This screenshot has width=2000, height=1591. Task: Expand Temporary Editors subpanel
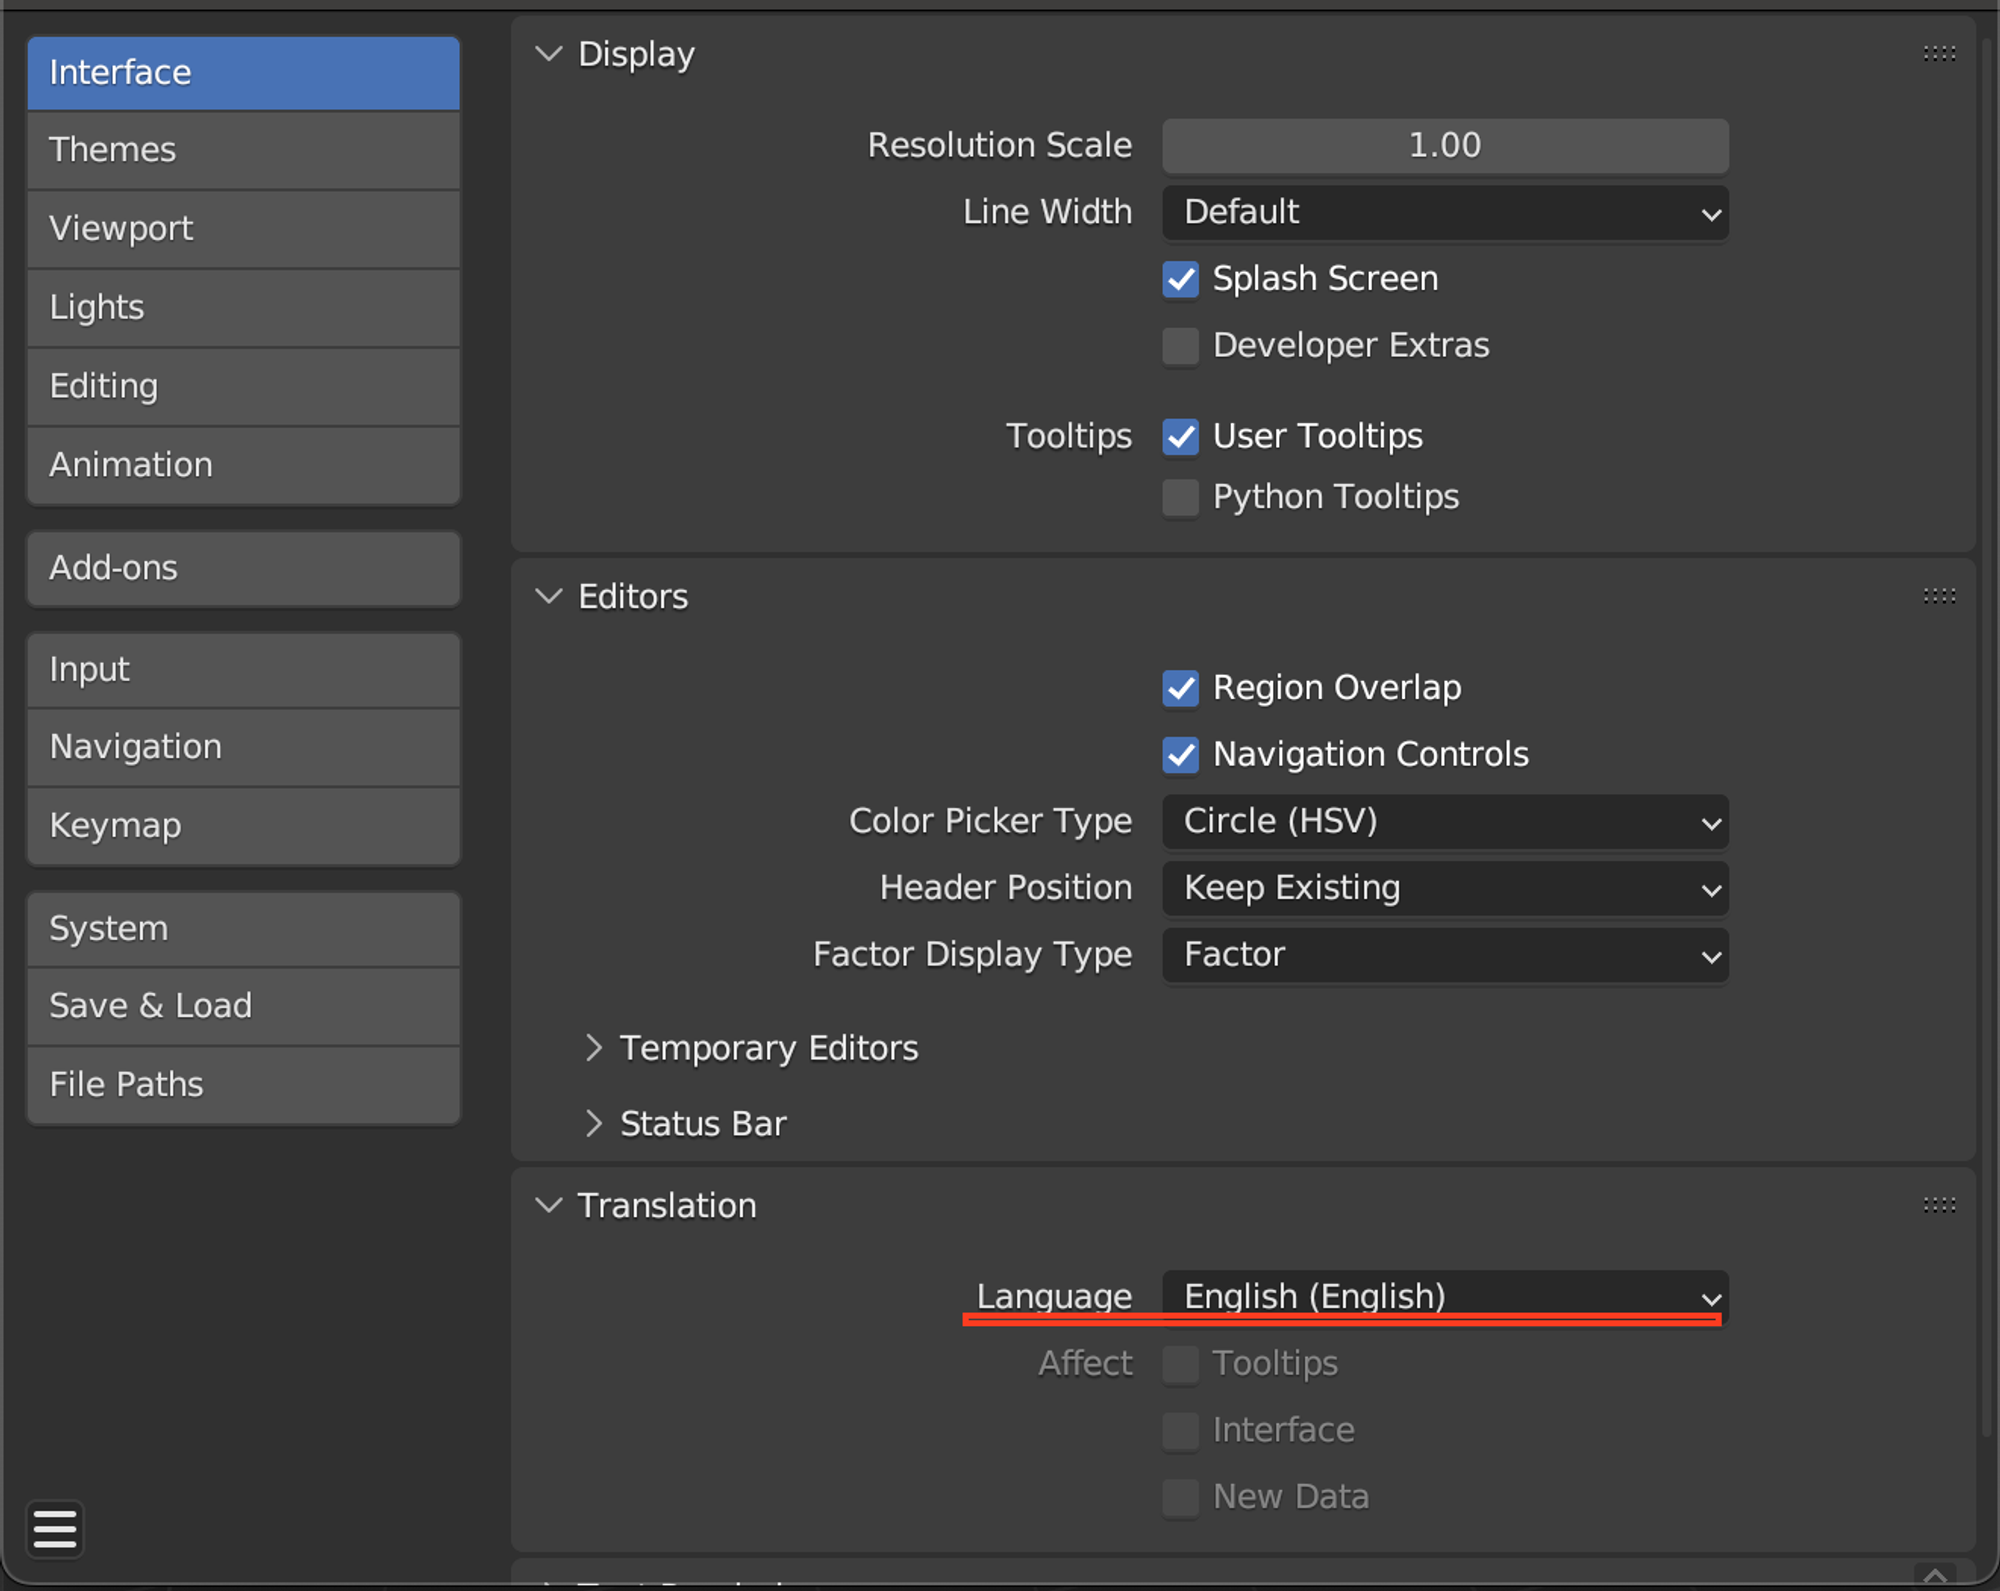point(594,1048)
